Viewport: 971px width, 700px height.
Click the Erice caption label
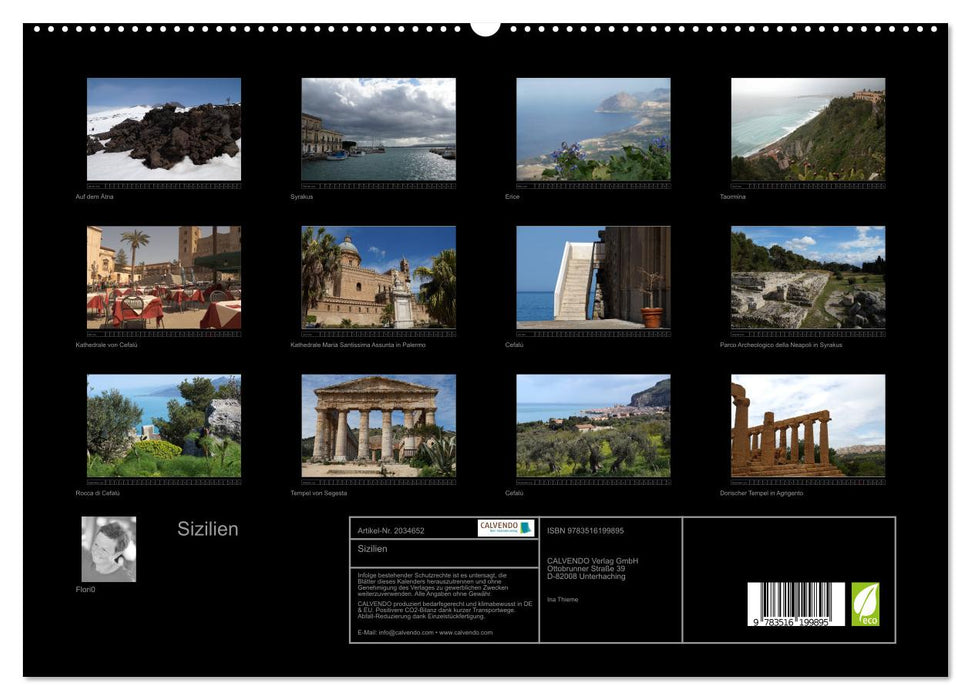512,199
